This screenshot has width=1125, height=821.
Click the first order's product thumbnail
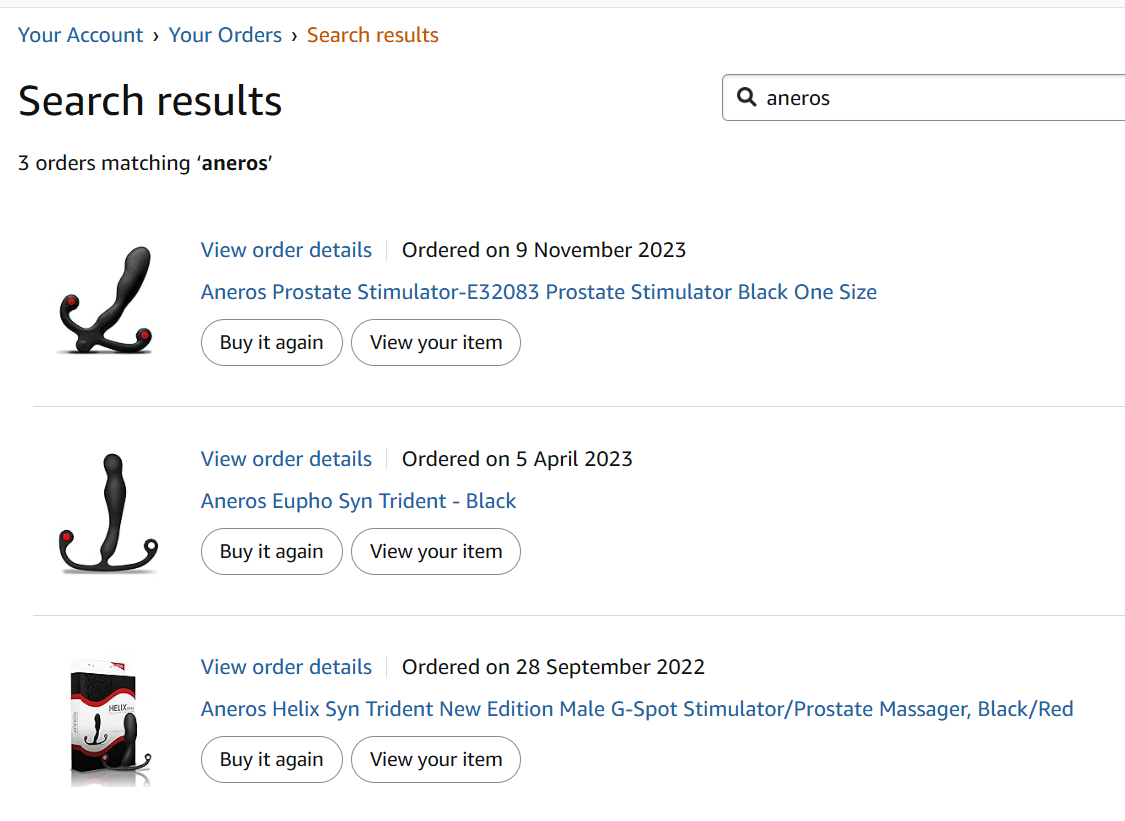(106, 300)
